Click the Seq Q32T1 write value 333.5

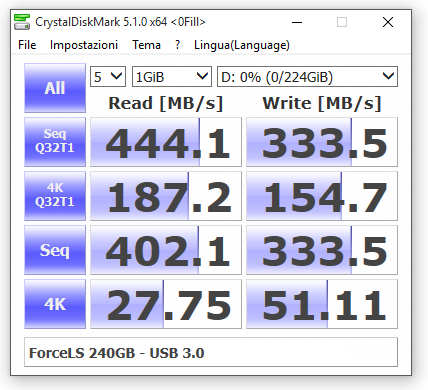click(x=322, y=142)
